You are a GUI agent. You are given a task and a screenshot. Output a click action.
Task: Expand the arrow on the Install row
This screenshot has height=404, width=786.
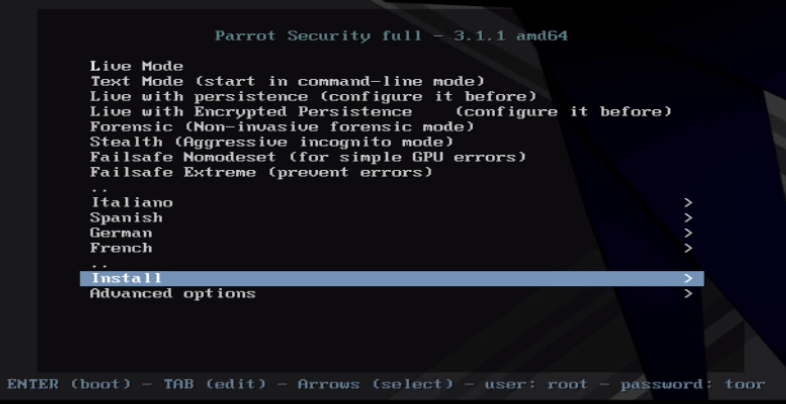pos(688,278)
